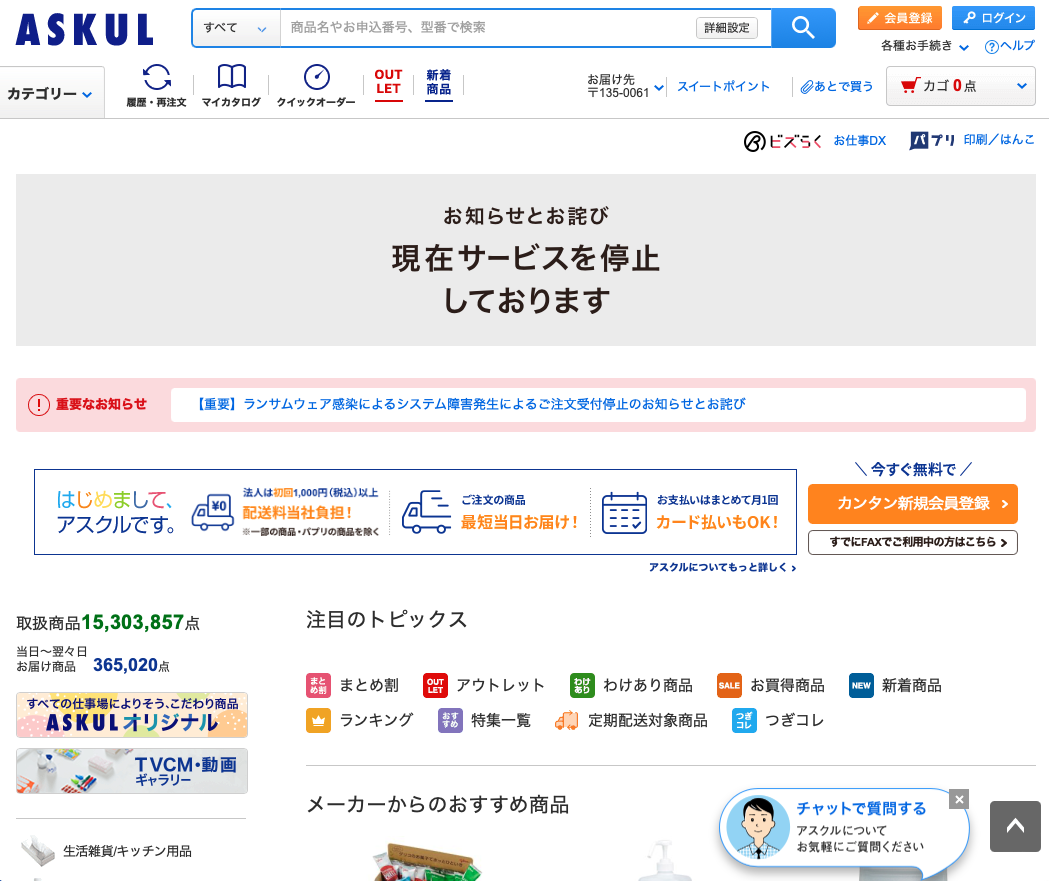The height and width of the screenshot is (881, 1049).
Task: Open the procedures dropdown menu
Action: [x=925, y=46]
